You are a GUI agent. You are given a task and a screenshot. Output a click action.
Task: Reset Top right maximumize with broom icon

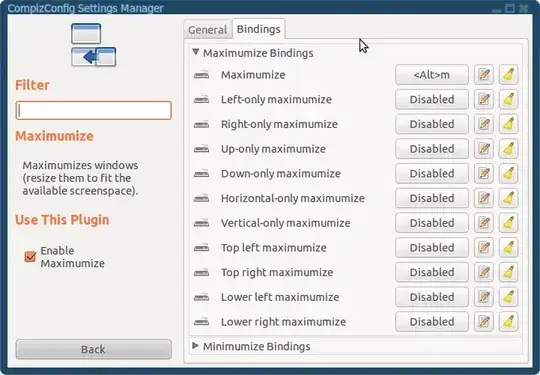[508, 272]
